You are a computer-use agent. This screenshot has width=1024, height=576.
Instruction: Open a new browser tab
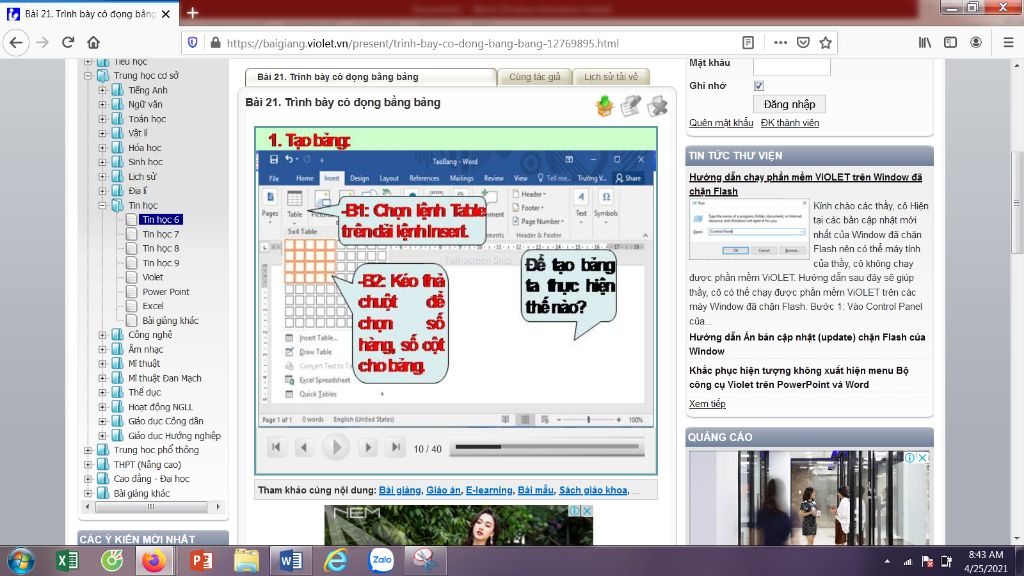point(192,12)
